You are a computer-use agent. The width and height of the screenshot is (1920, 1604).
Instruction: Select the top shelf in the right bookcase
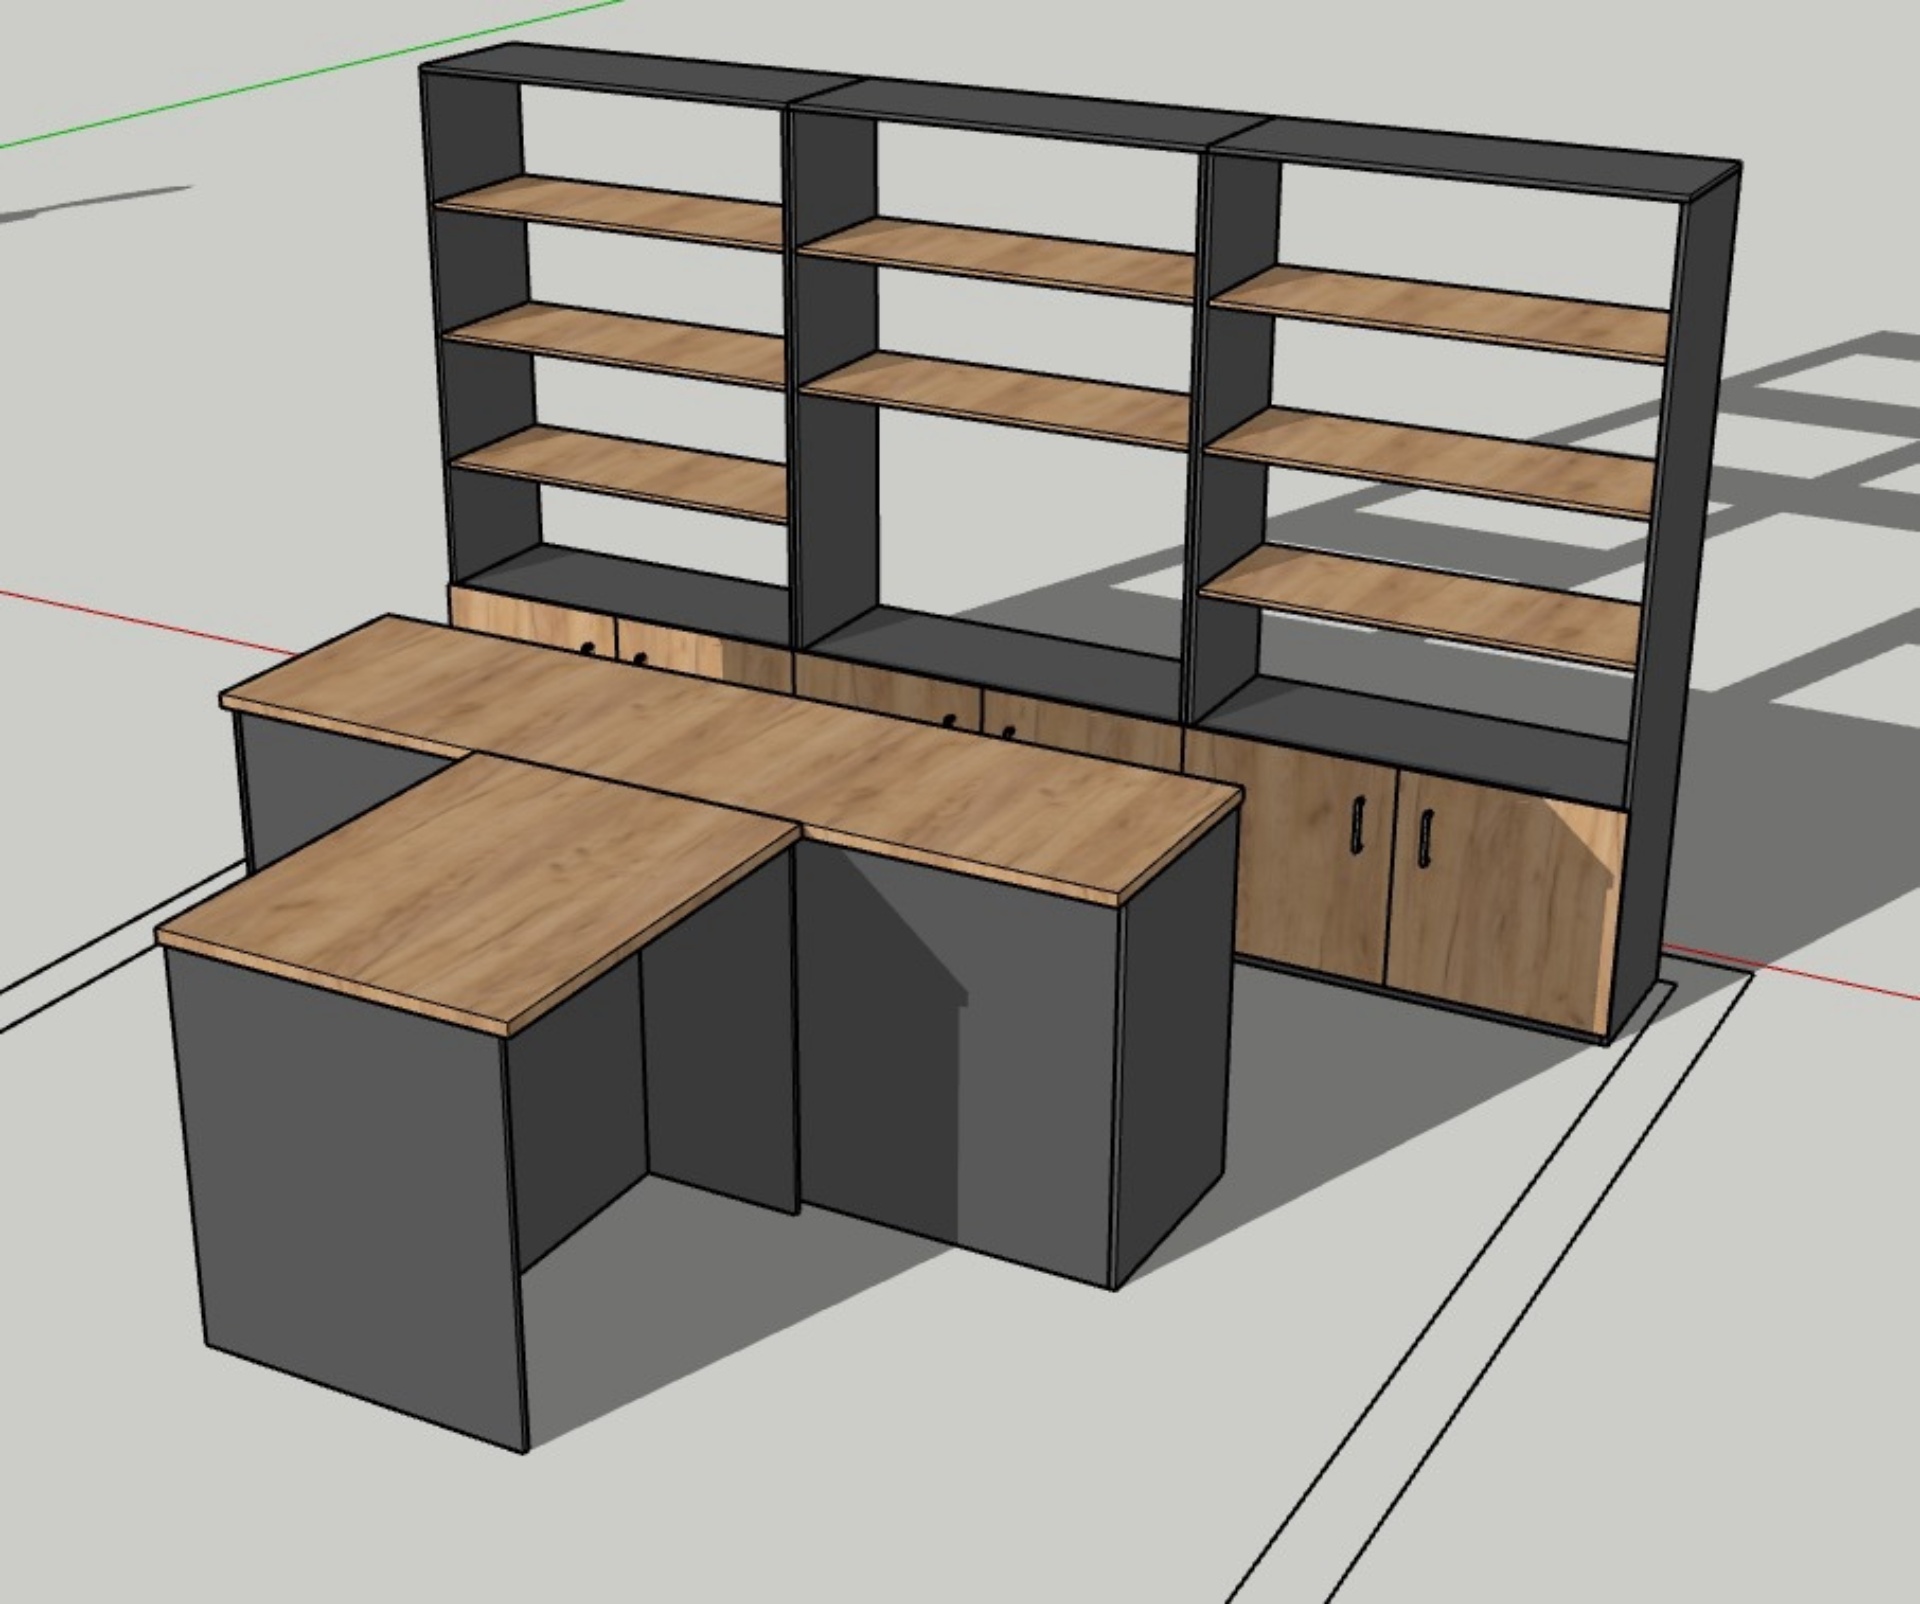click(1440, 312)
